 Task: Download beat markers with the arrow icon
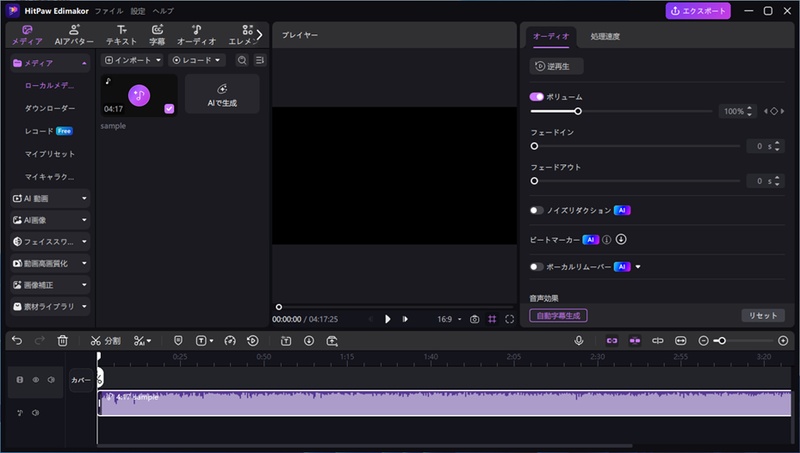[x=621, y=239]
